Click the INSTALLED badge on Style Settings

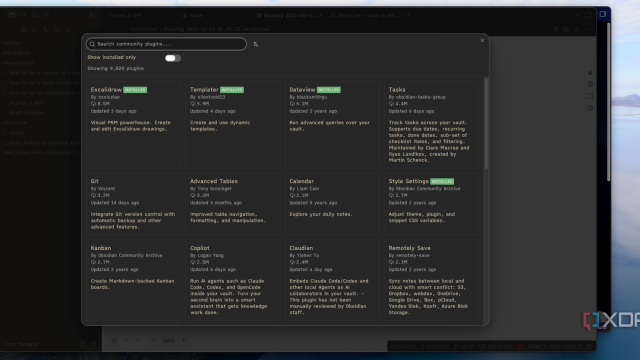tap(442, 181)
